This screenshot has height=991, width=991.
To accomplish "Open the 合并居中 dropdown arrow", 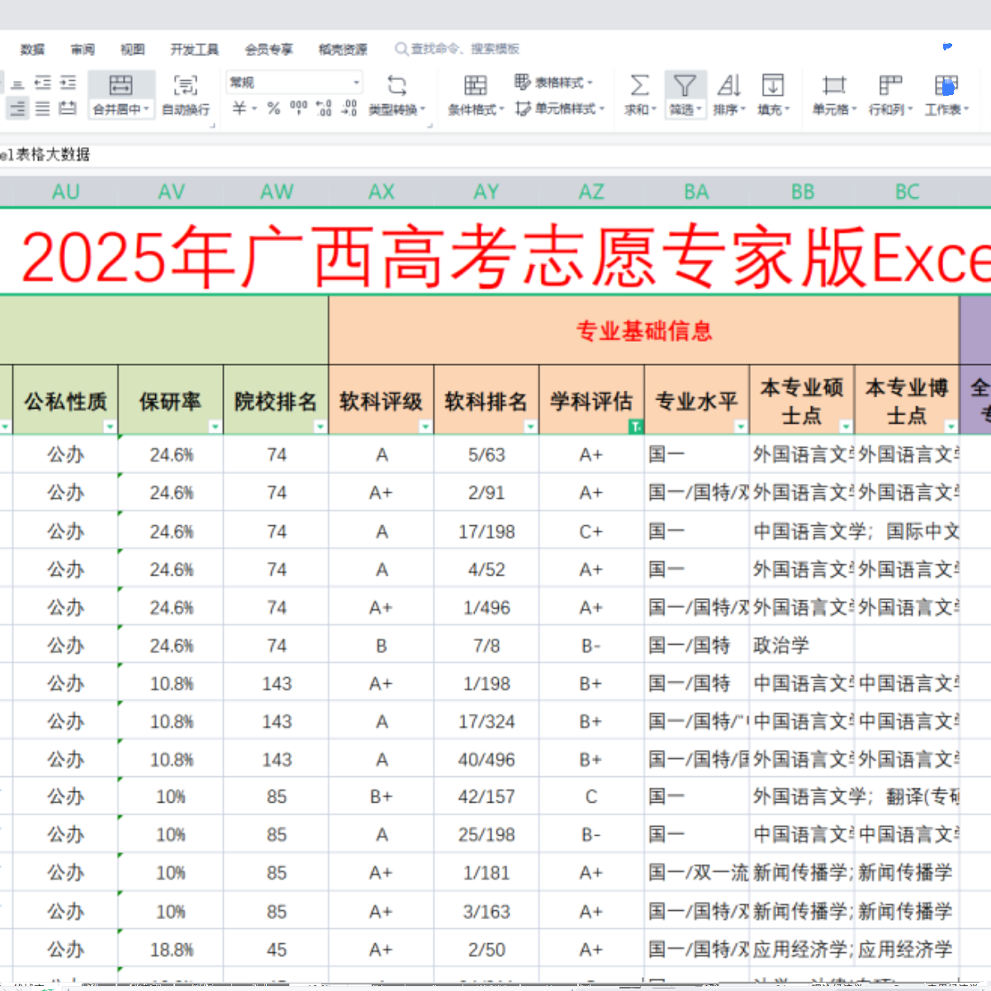I will coord(146,109).
